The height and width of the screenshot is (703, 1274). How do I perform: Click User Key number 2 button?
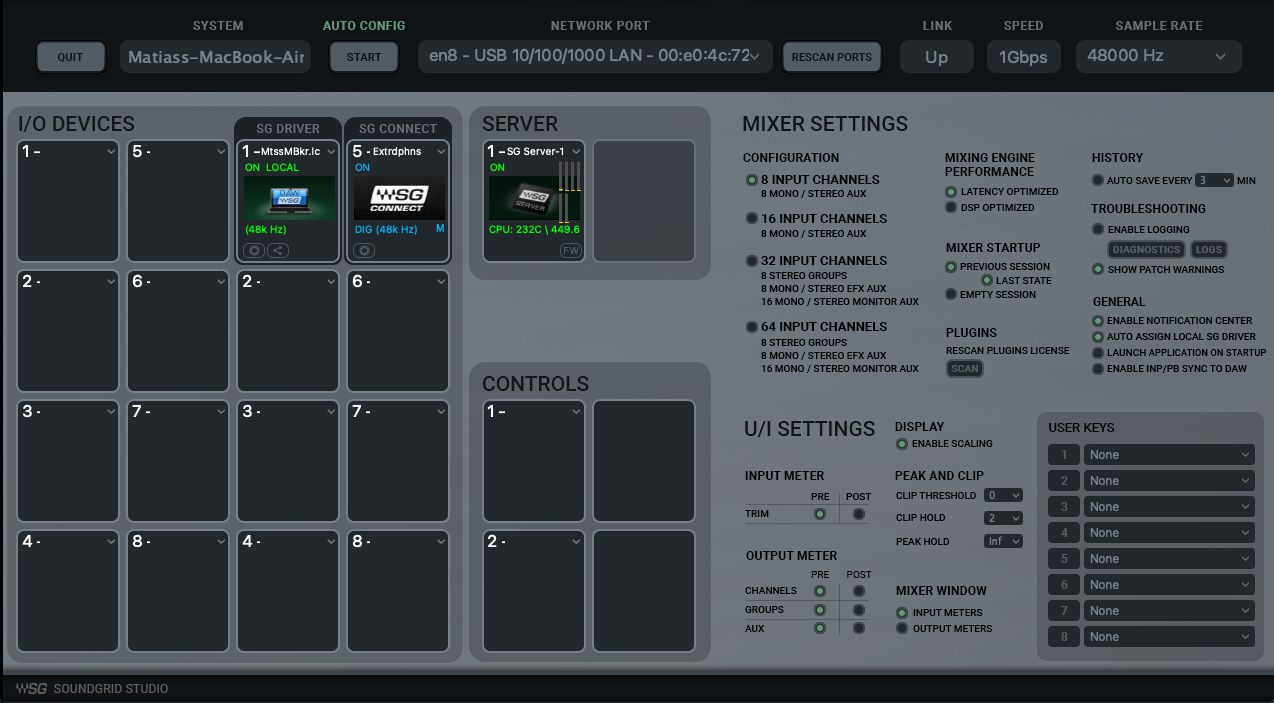point(1064,481)
